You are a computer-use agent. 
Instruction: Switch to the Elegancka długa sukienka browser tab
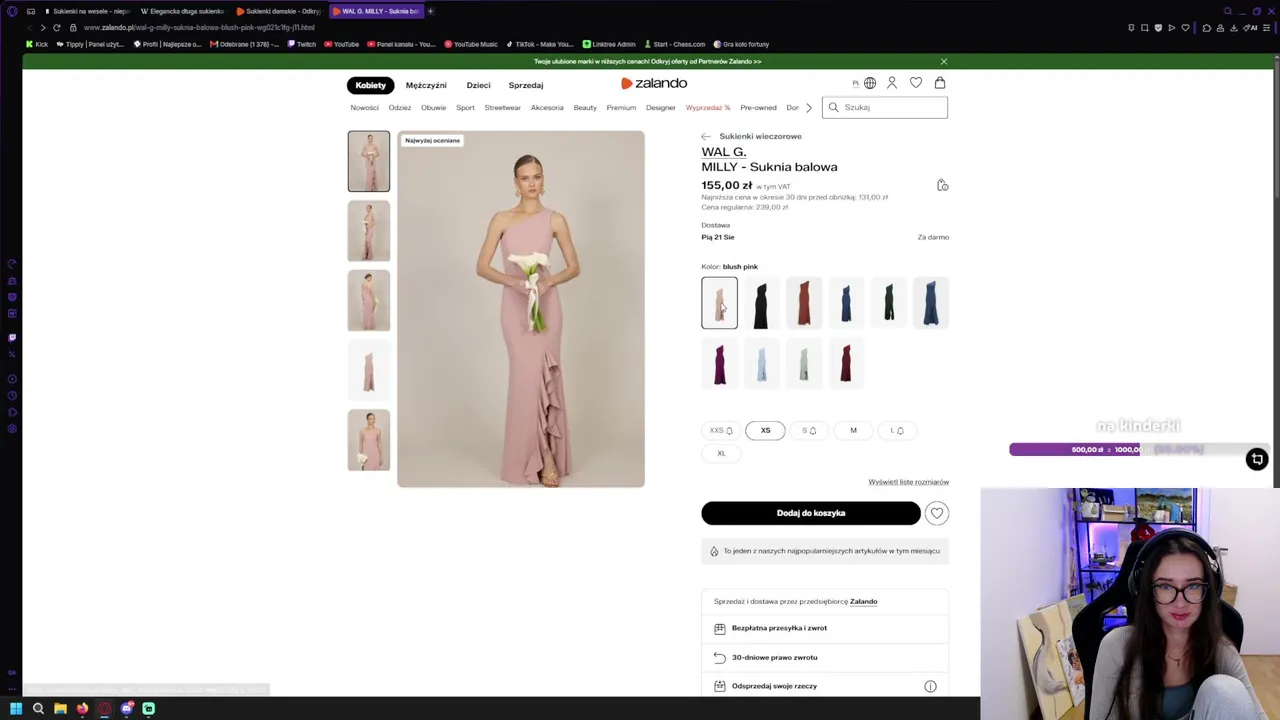[x=182, y=11]
